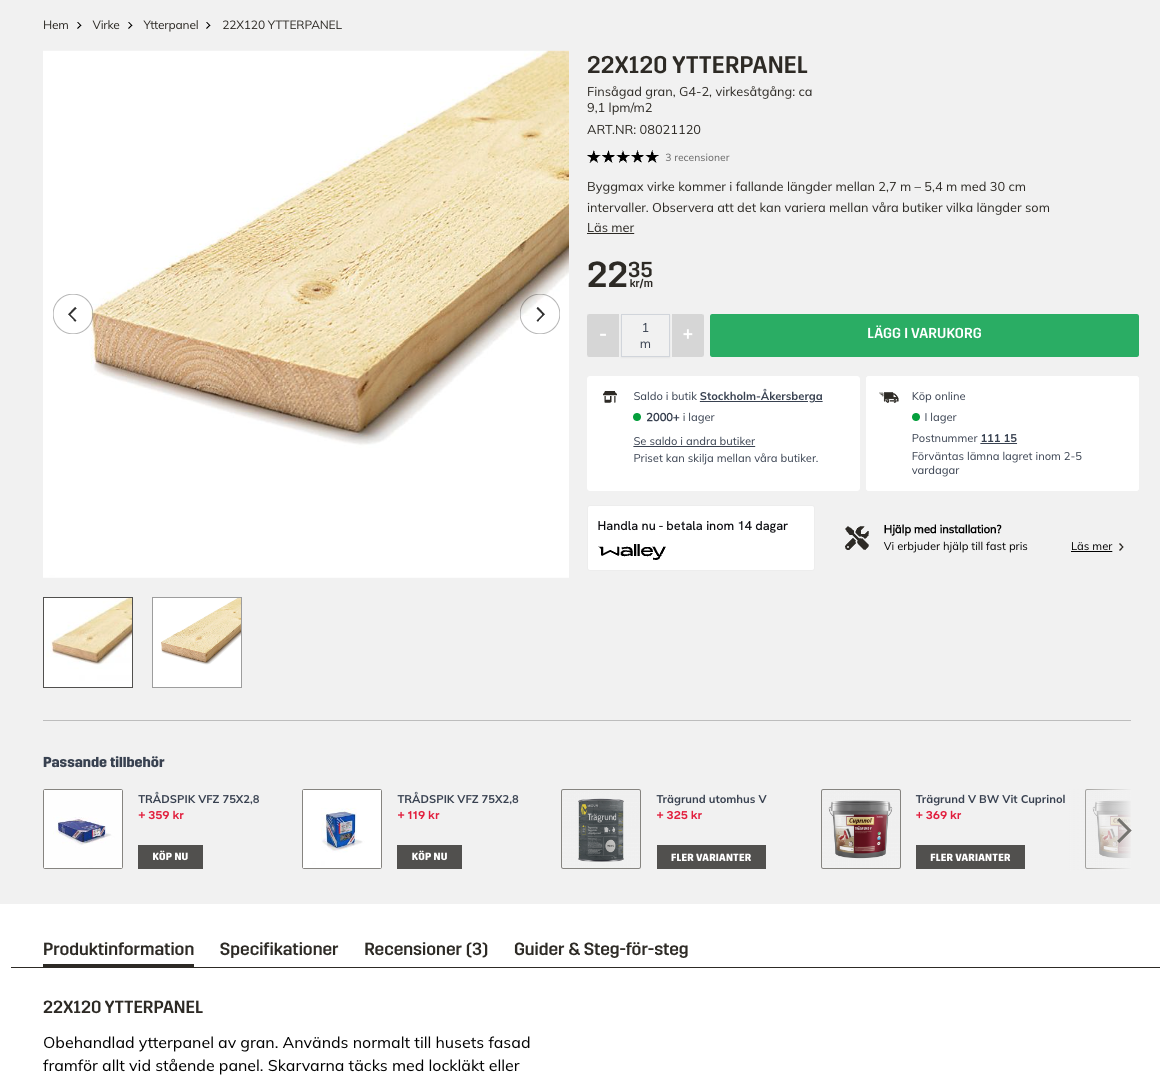Screen dimensions: 1160x1080
Task: Click the postnummer 111 15 link
Action: point(998,437)
